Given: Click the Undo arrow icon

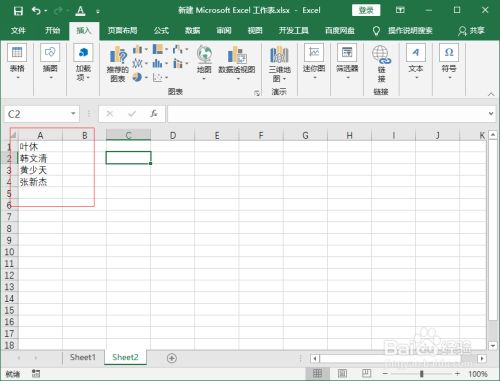Looking at the screenshot, I should [36, 11].
